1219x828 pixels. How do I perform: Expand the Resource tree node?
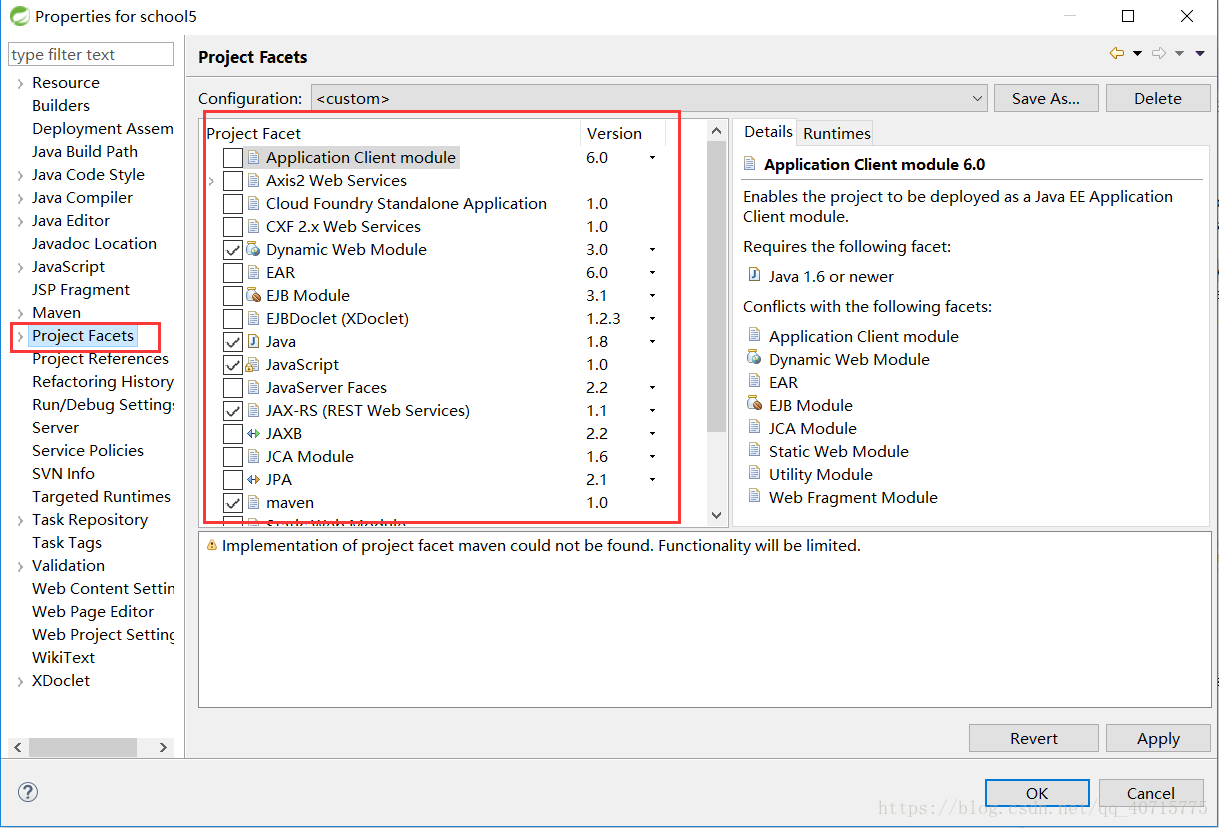pos(20,83)
